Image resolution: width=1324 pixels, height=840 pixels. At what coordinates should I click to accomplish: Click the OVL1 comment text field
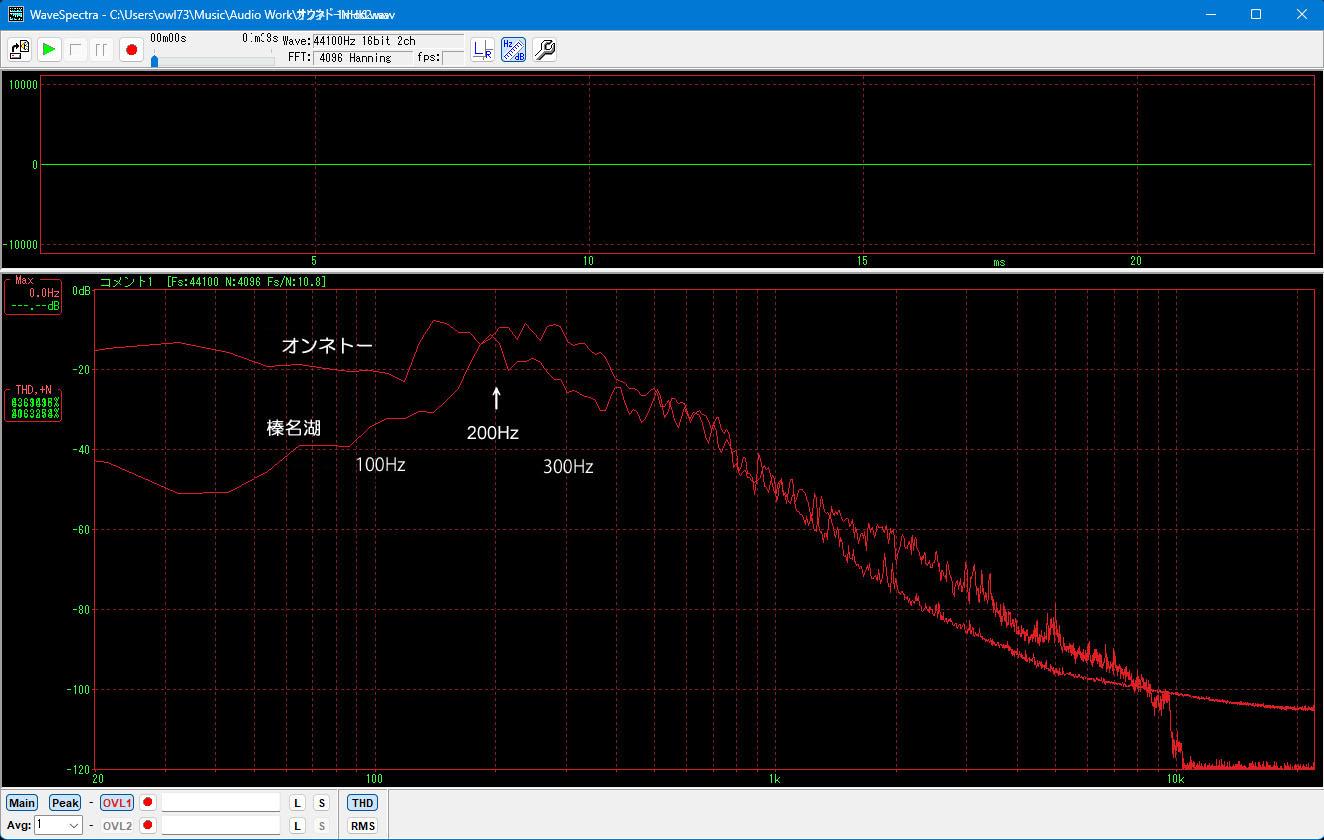tap(220, 803)
